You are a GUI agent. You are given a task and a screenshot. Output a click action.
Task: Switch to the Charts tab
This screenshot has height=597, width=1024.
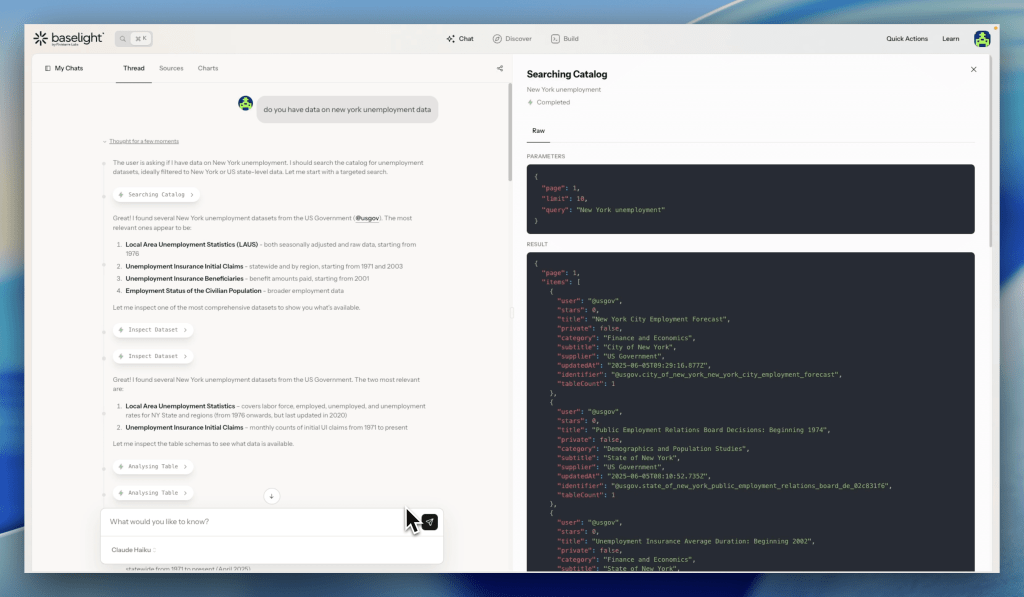[208, 68]
